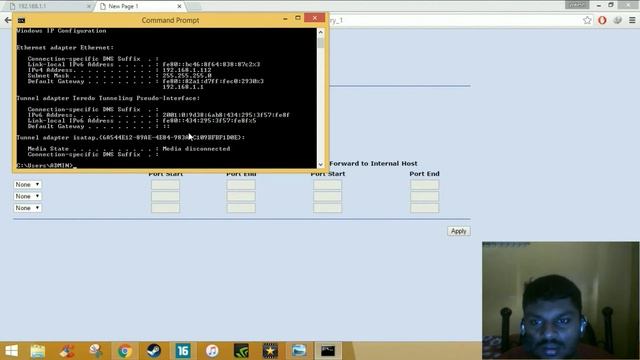Switch to Google Chrome on the taskbar
Screen dimensions: 640x360
[x=124, y=351]
